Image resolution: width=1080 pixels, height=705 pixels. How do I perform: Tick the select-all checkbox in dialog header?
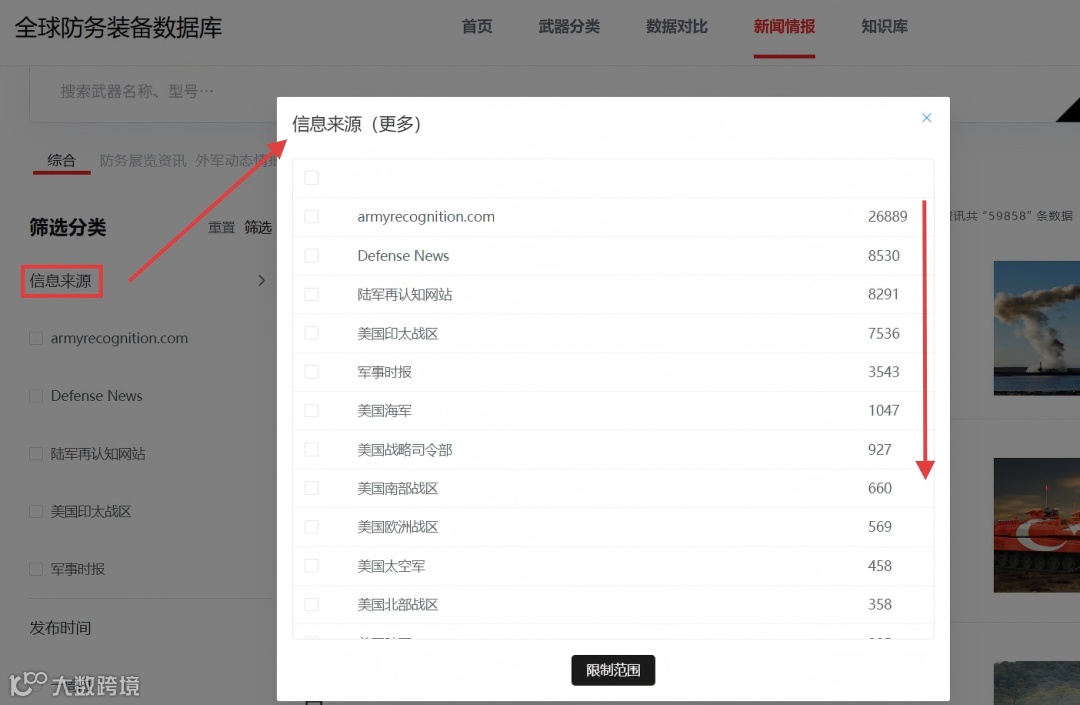[311, 178]
